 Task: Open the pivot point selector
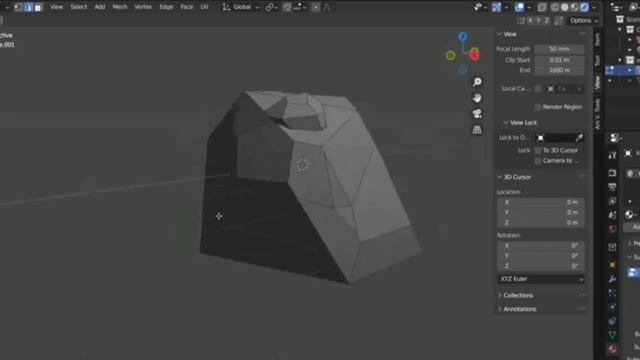271,7
